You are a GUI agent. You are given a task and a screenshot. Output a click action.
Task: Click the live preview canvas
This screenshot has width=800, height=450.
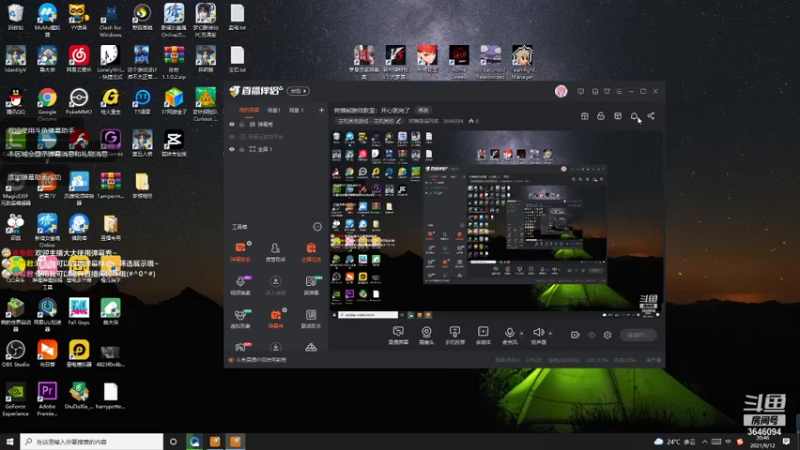pyautogui.click(x=496, y=225)
